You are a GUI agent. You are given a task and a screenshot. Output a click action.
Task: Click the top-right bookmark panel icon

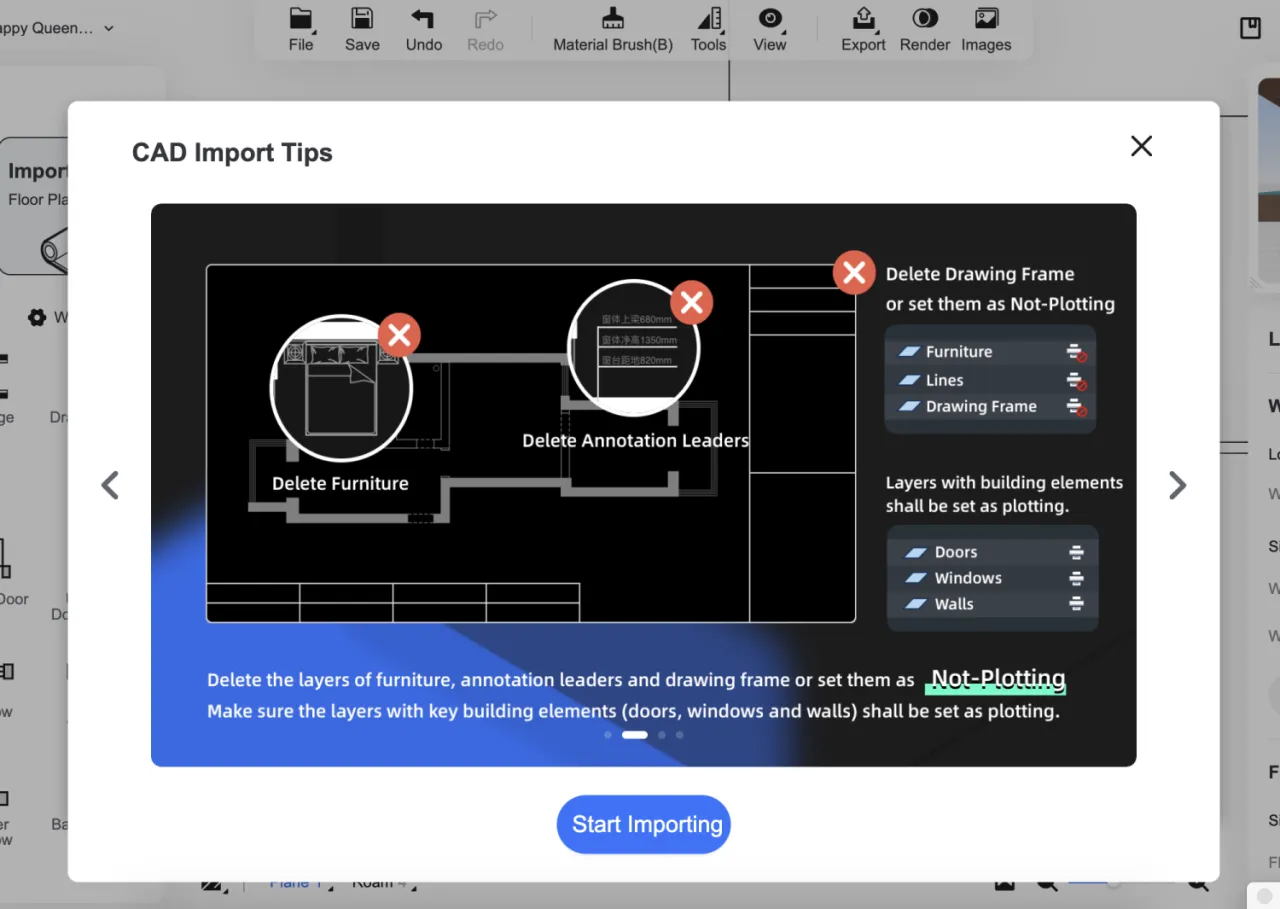[1250, 28]
